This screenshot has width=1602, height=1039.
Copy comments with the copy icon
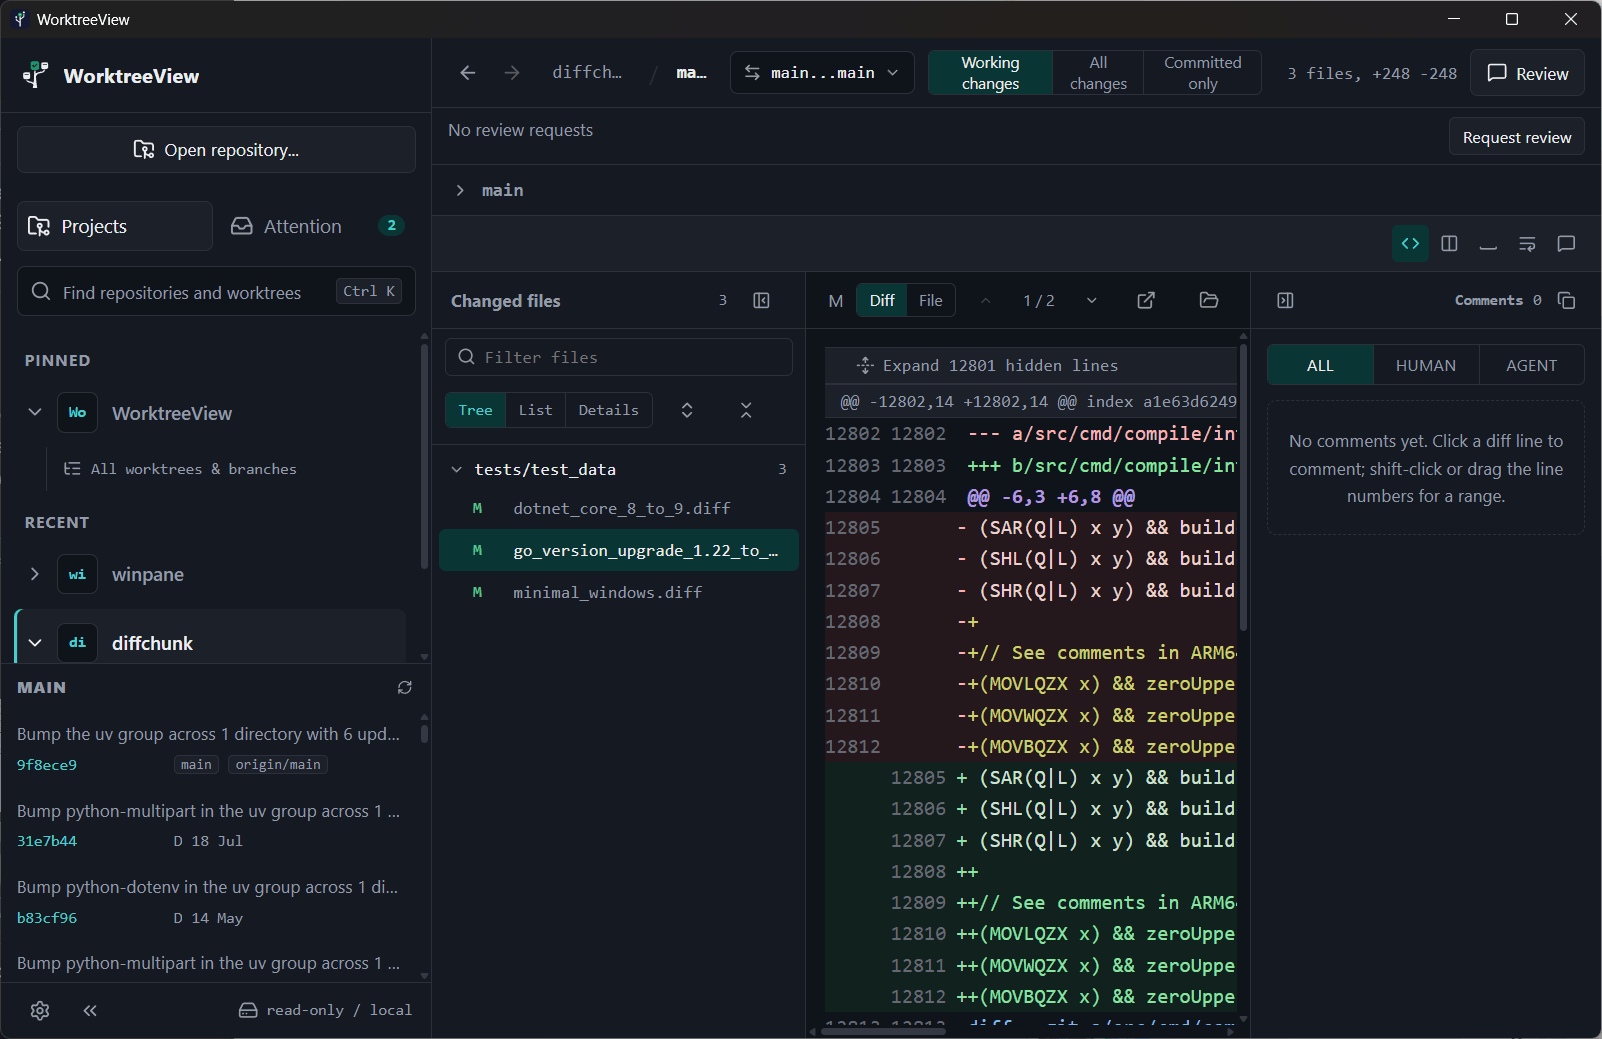click(1567, 301)
